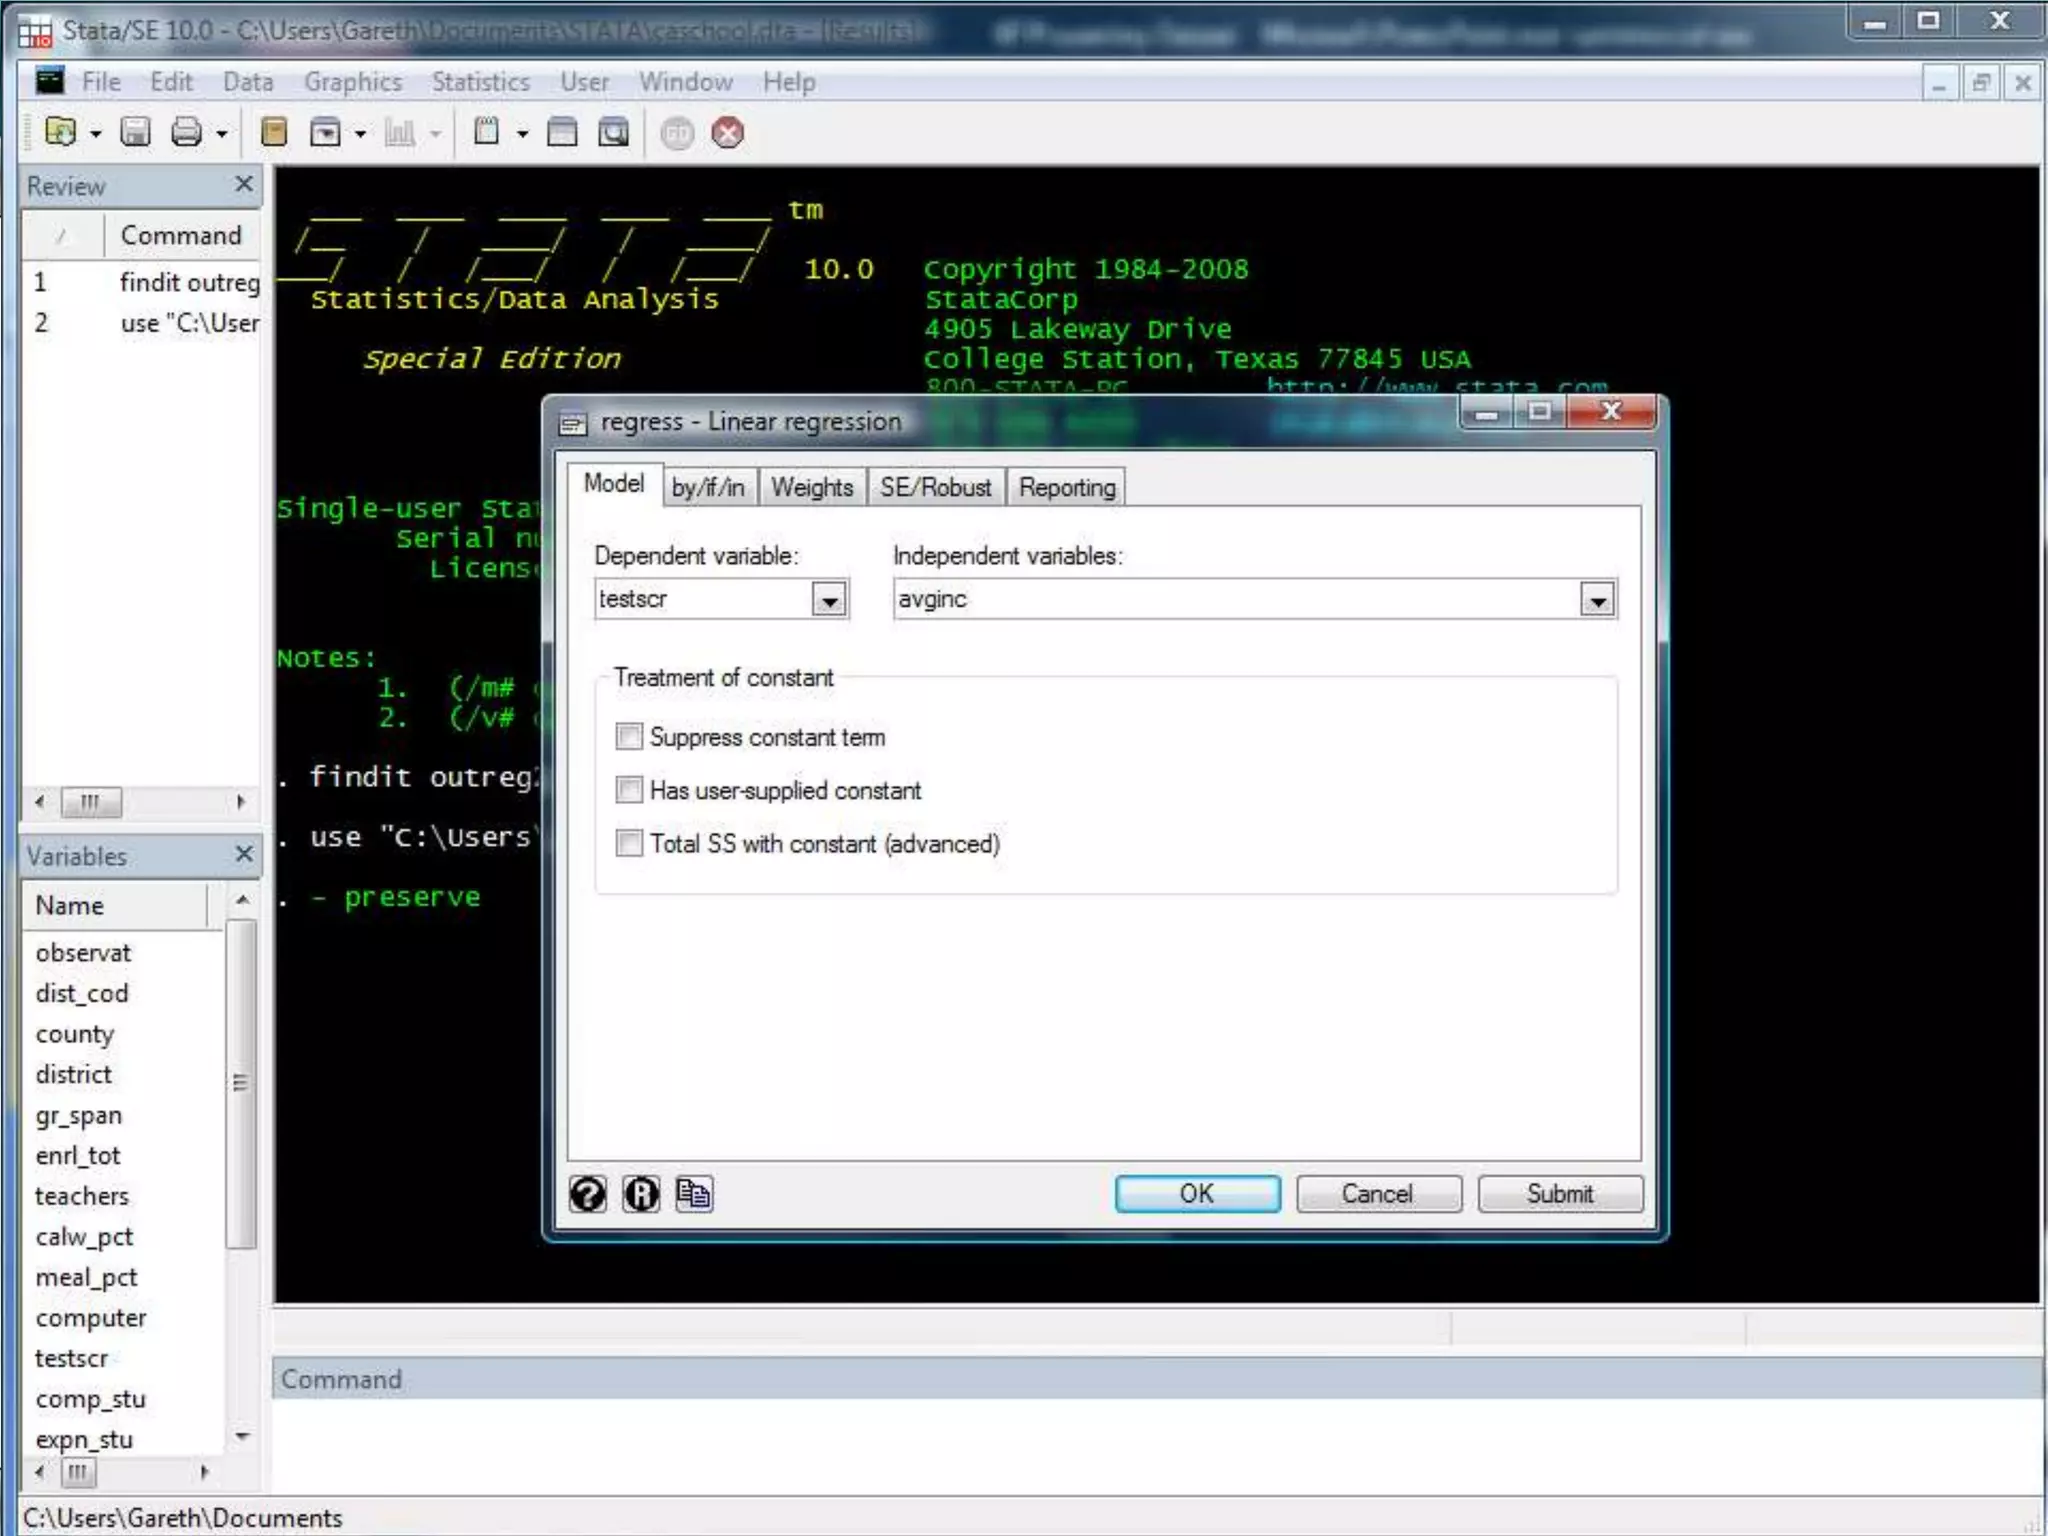Open the Data Browser icon
The image size is (2048, 1536).
coord(613,132)
